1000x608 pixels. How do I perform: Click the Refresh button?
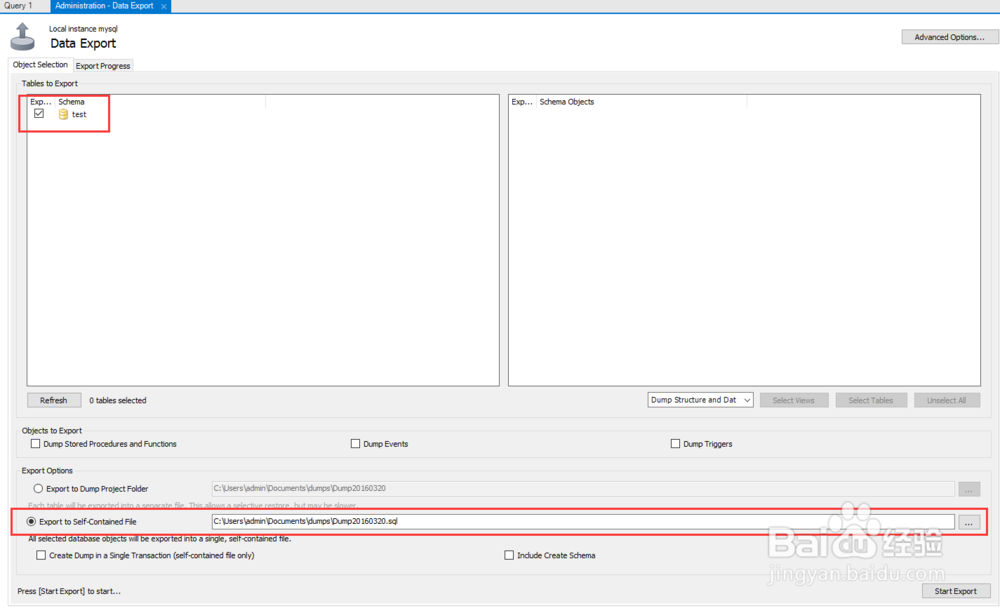coord(54,400)
